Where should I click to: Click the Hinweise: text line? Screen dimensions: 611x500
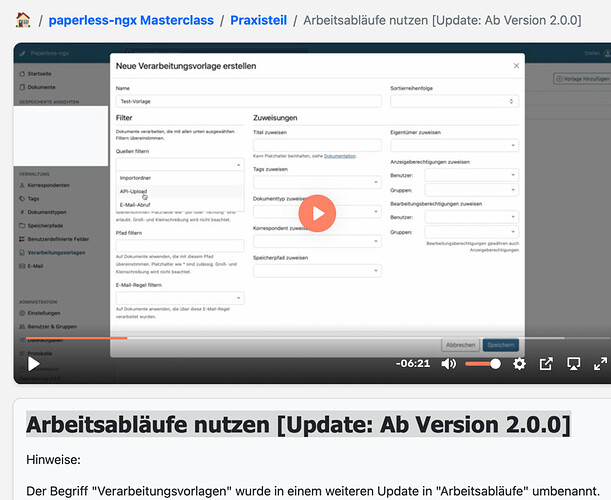(x=53, y=460)
